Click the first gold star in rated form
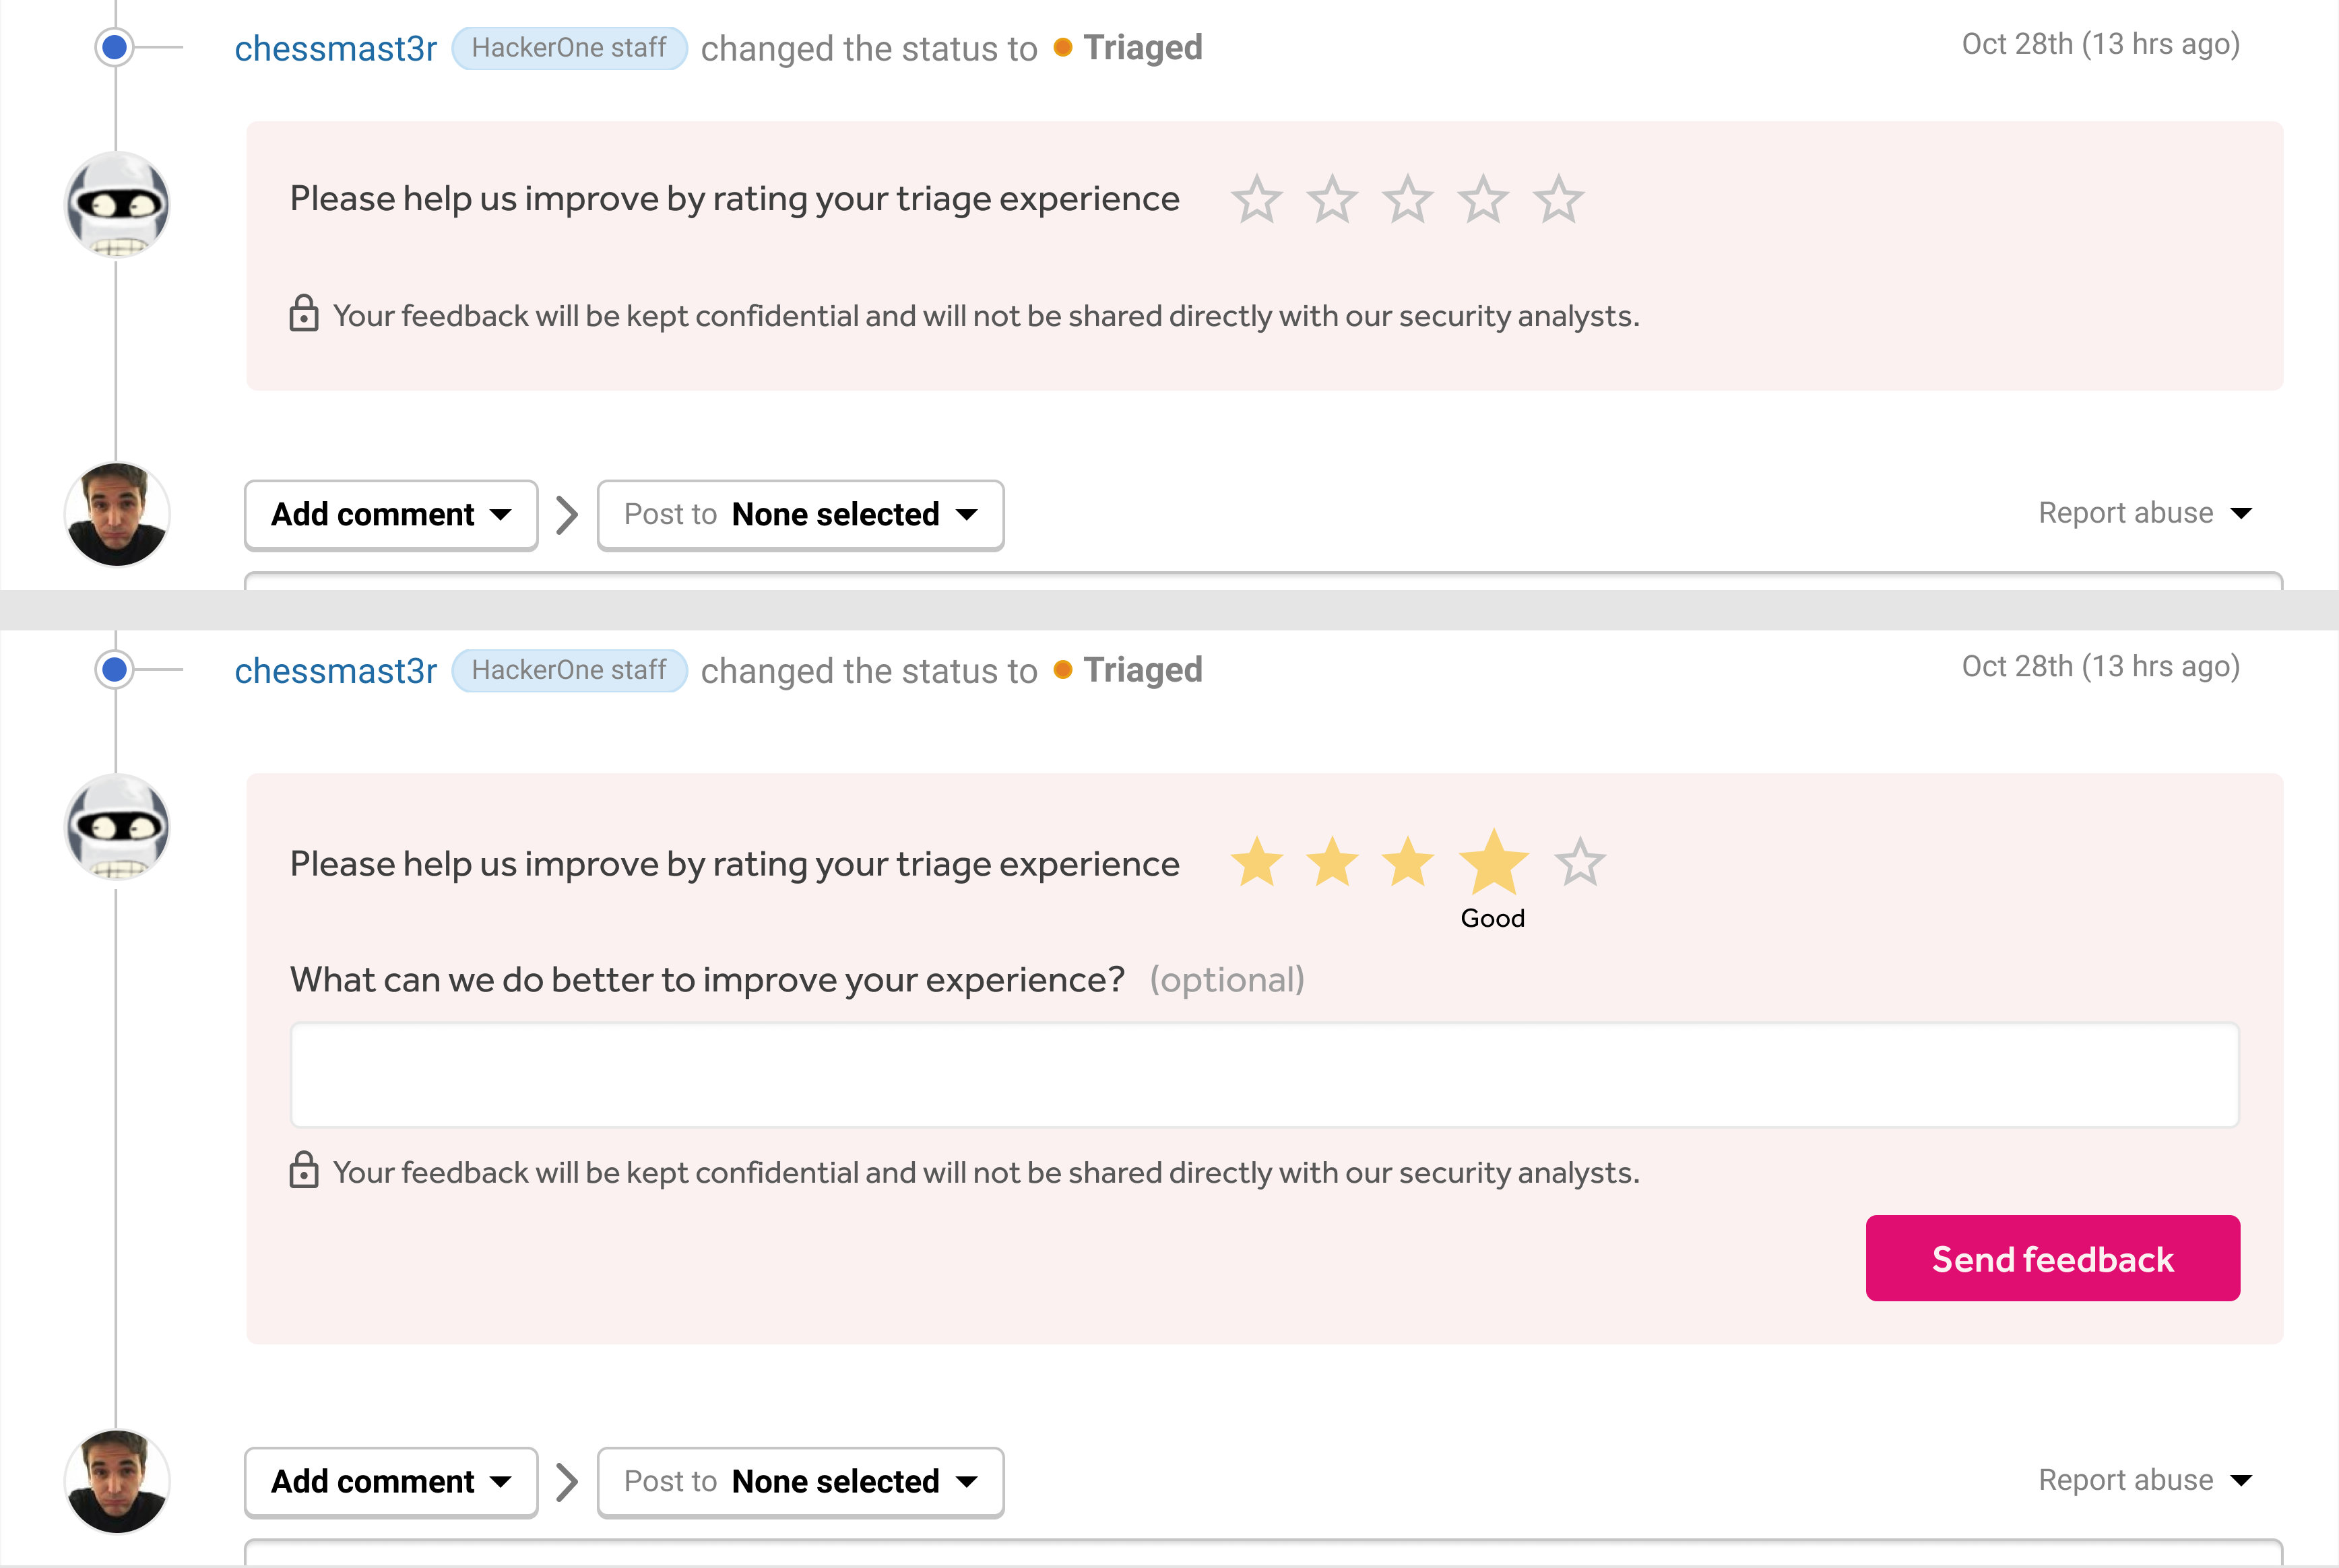Image resolution: width=2339 pixels, height=1568 pixels. tap(1256, 862)
